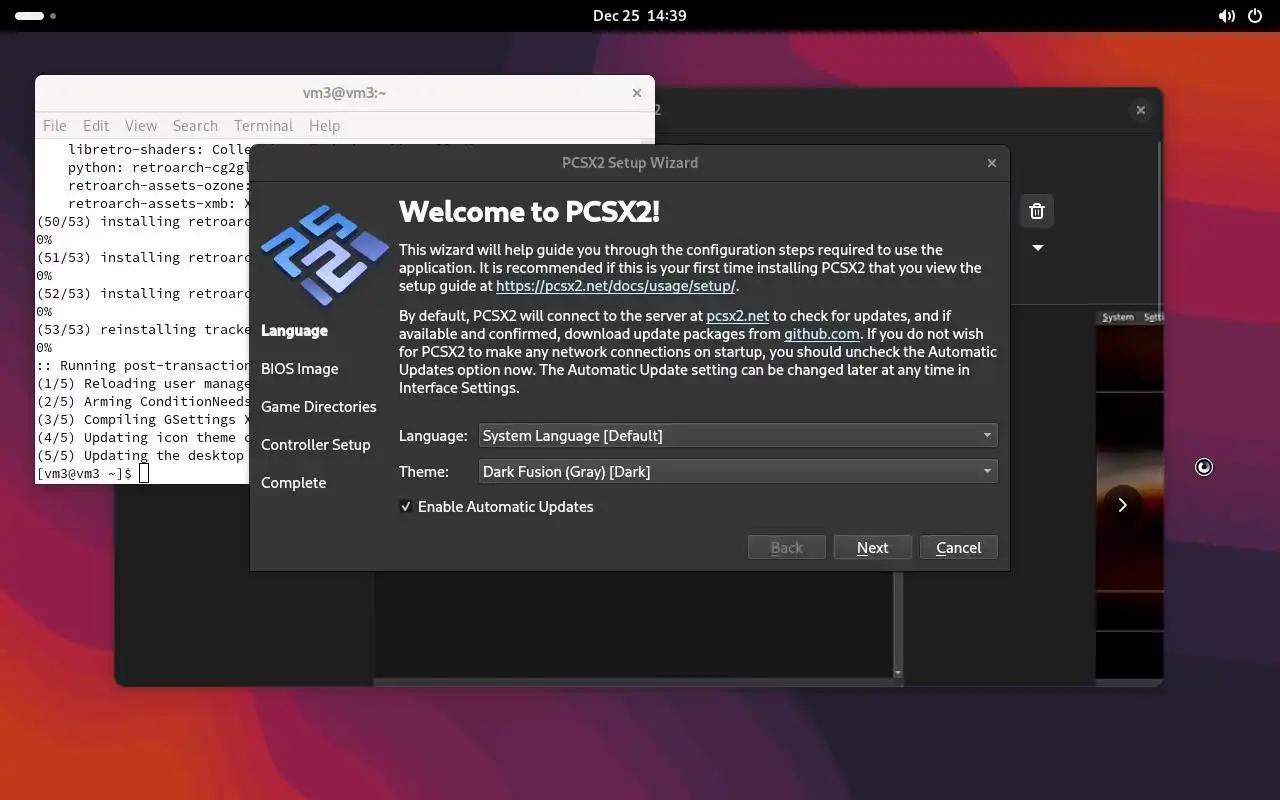Image resolution: width=1280 pixels, height=800 pixels.
Task: Click the Welcome to PCSX2! heading
Action: coord(530,212)
